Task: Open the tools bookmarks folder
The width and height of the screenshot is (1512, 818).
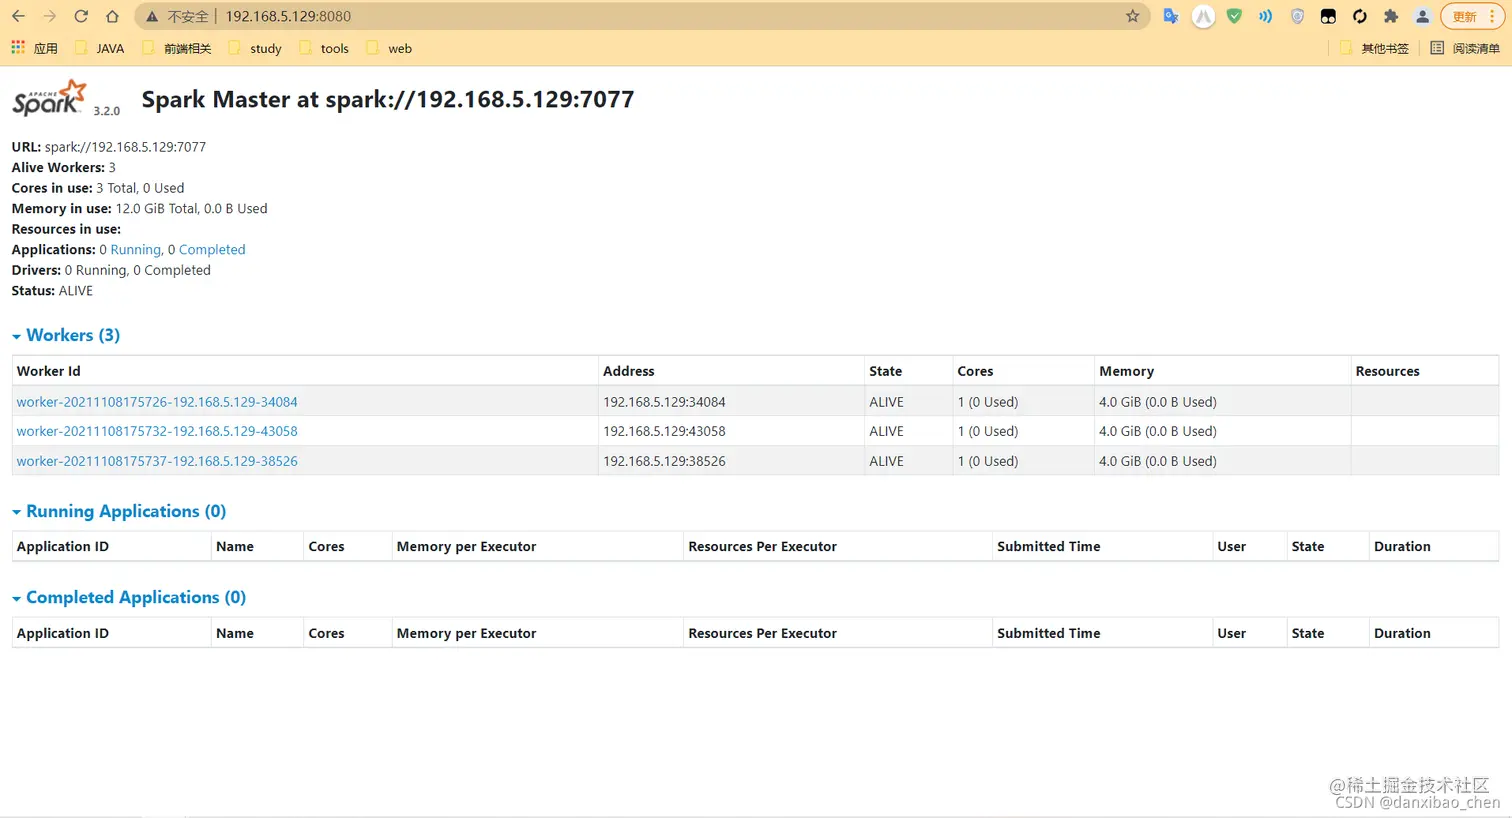Action: click(x=325, y=48)
